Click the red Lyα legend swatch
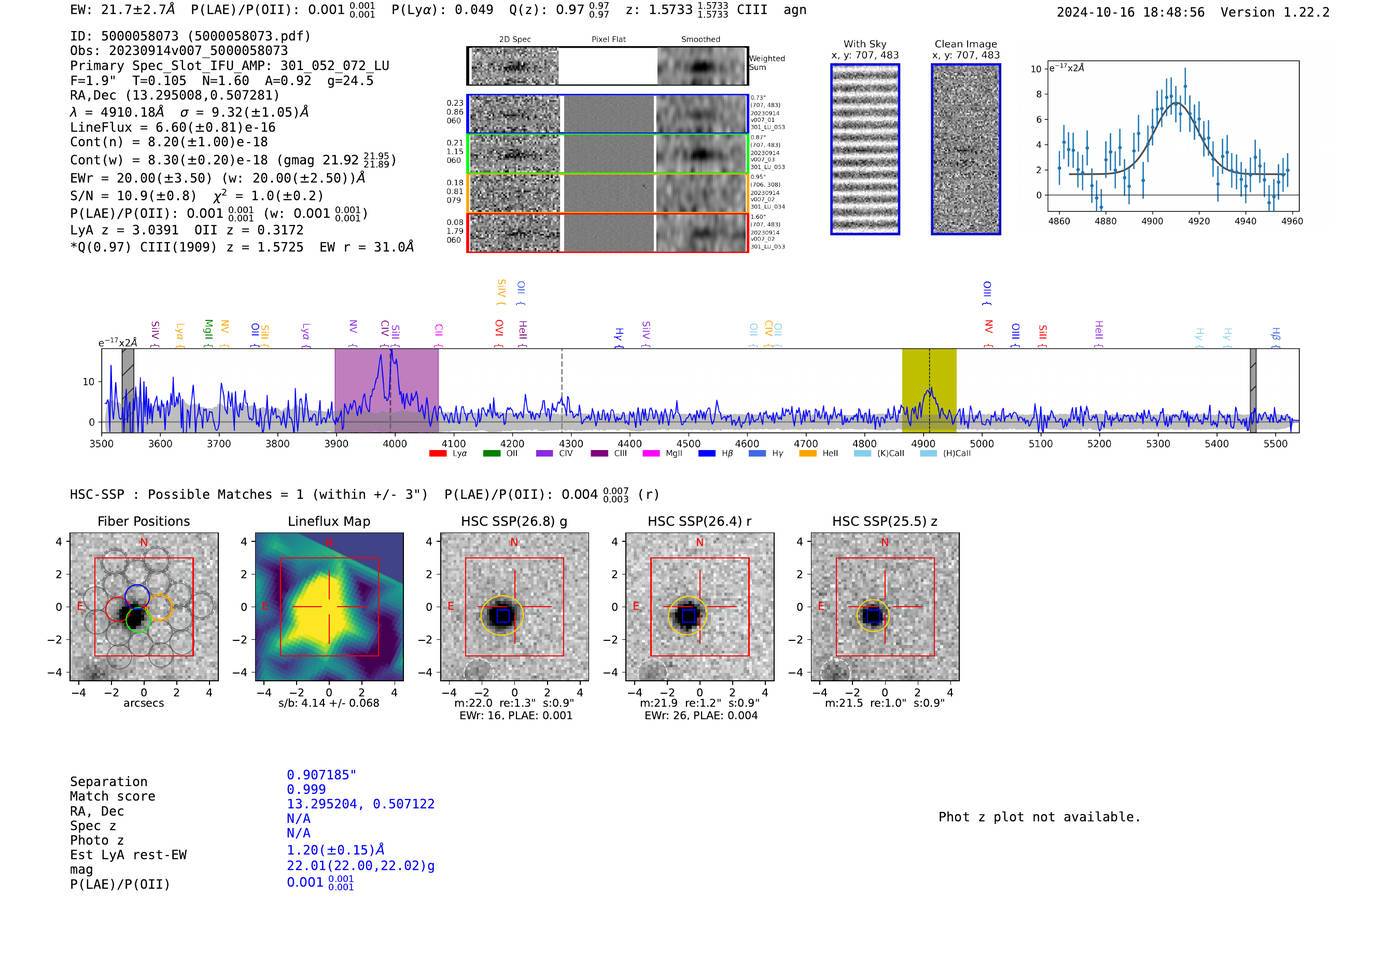 coord(437,453)
